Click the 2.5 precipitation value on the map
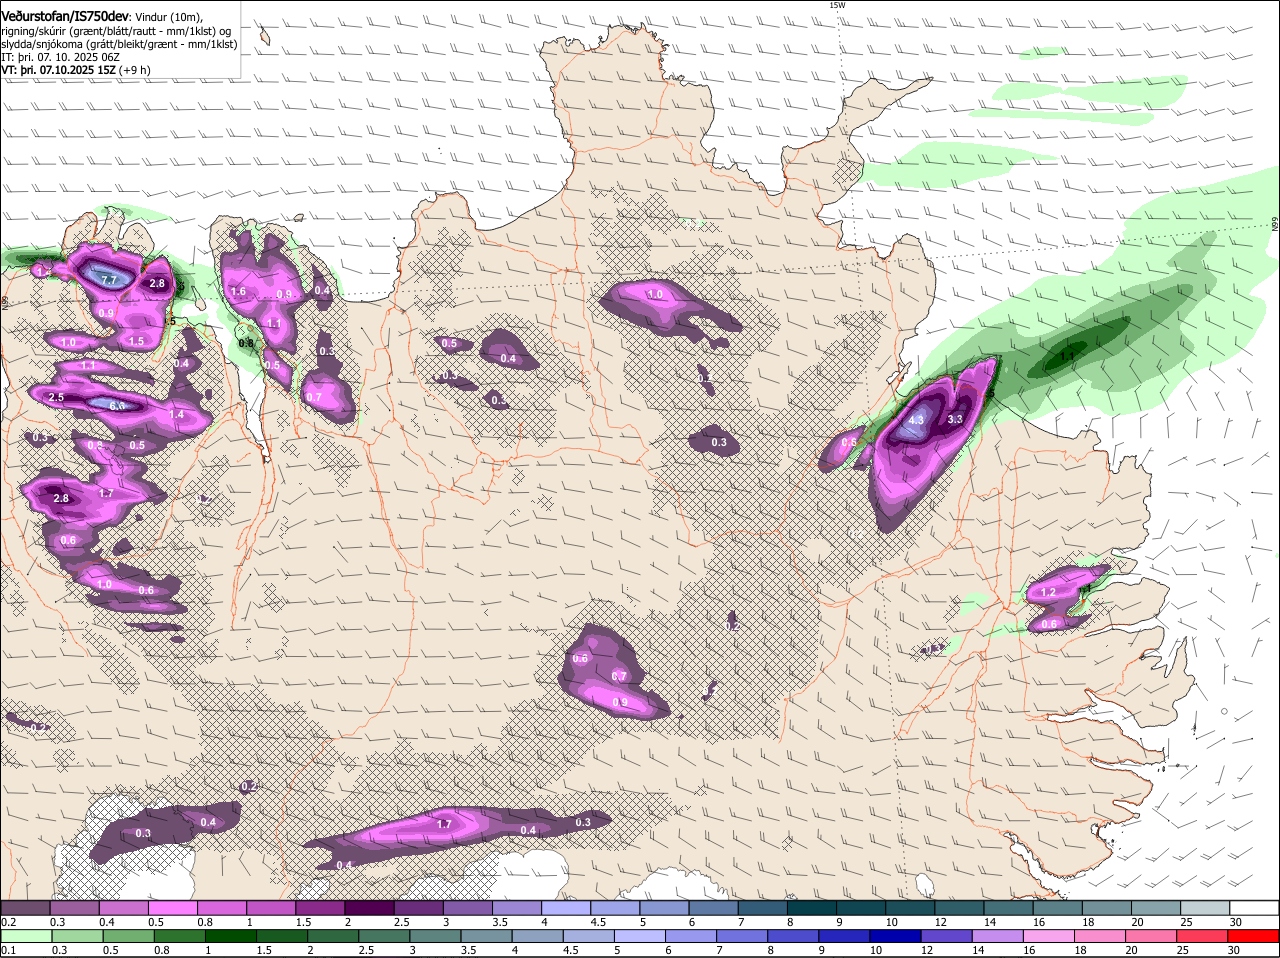The image size is (1280, 958). pos(56,397)
